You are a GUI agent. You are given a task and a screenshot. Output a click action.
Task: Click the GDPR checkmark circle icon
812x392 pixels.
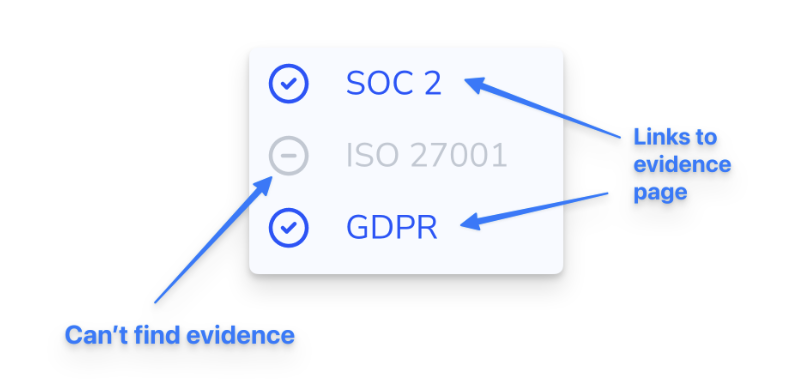point(288,227)
